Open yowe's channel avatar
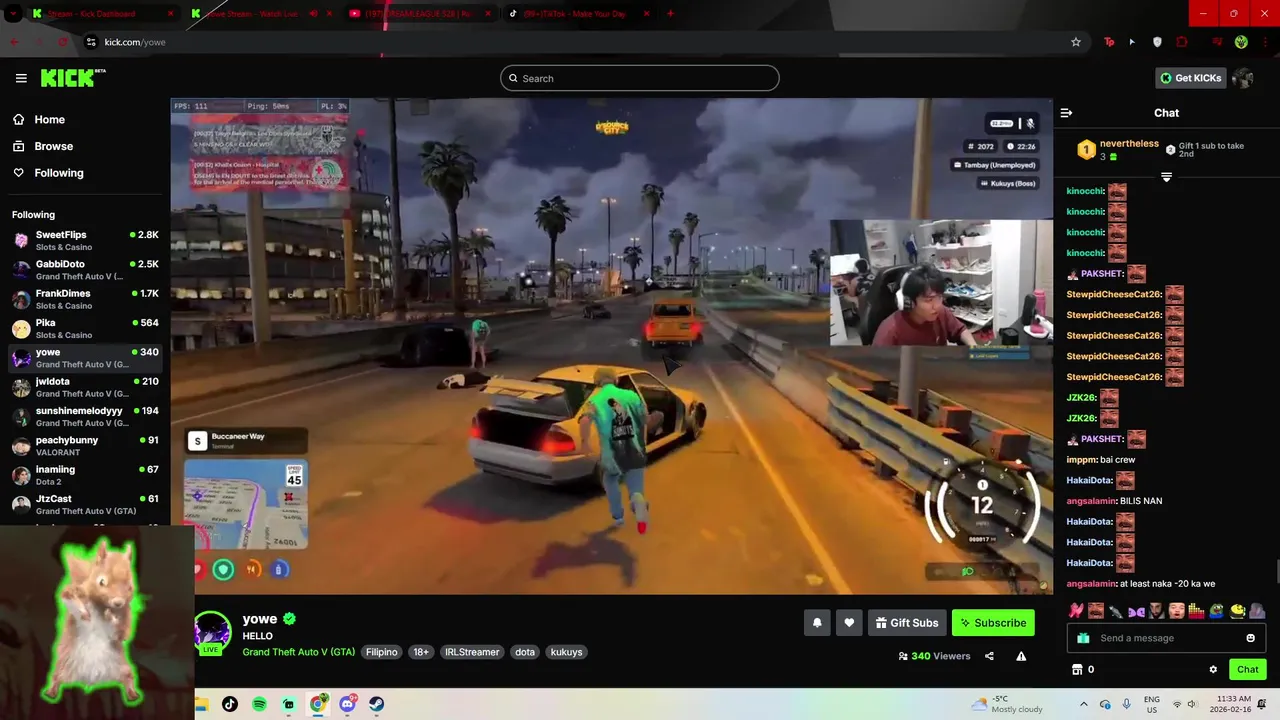This screenshot has width=1280, height=720. pyautogui.click(x=212, y=631)
